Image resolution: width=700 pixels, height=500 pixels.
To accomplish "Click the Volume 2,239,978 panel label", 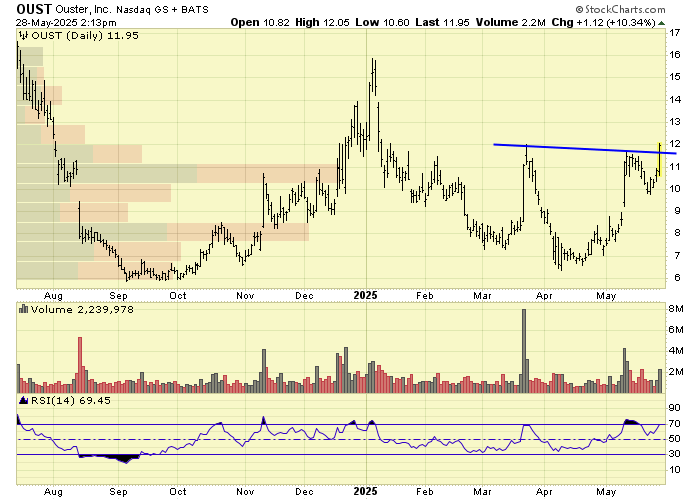I will [x=82, y=309].
